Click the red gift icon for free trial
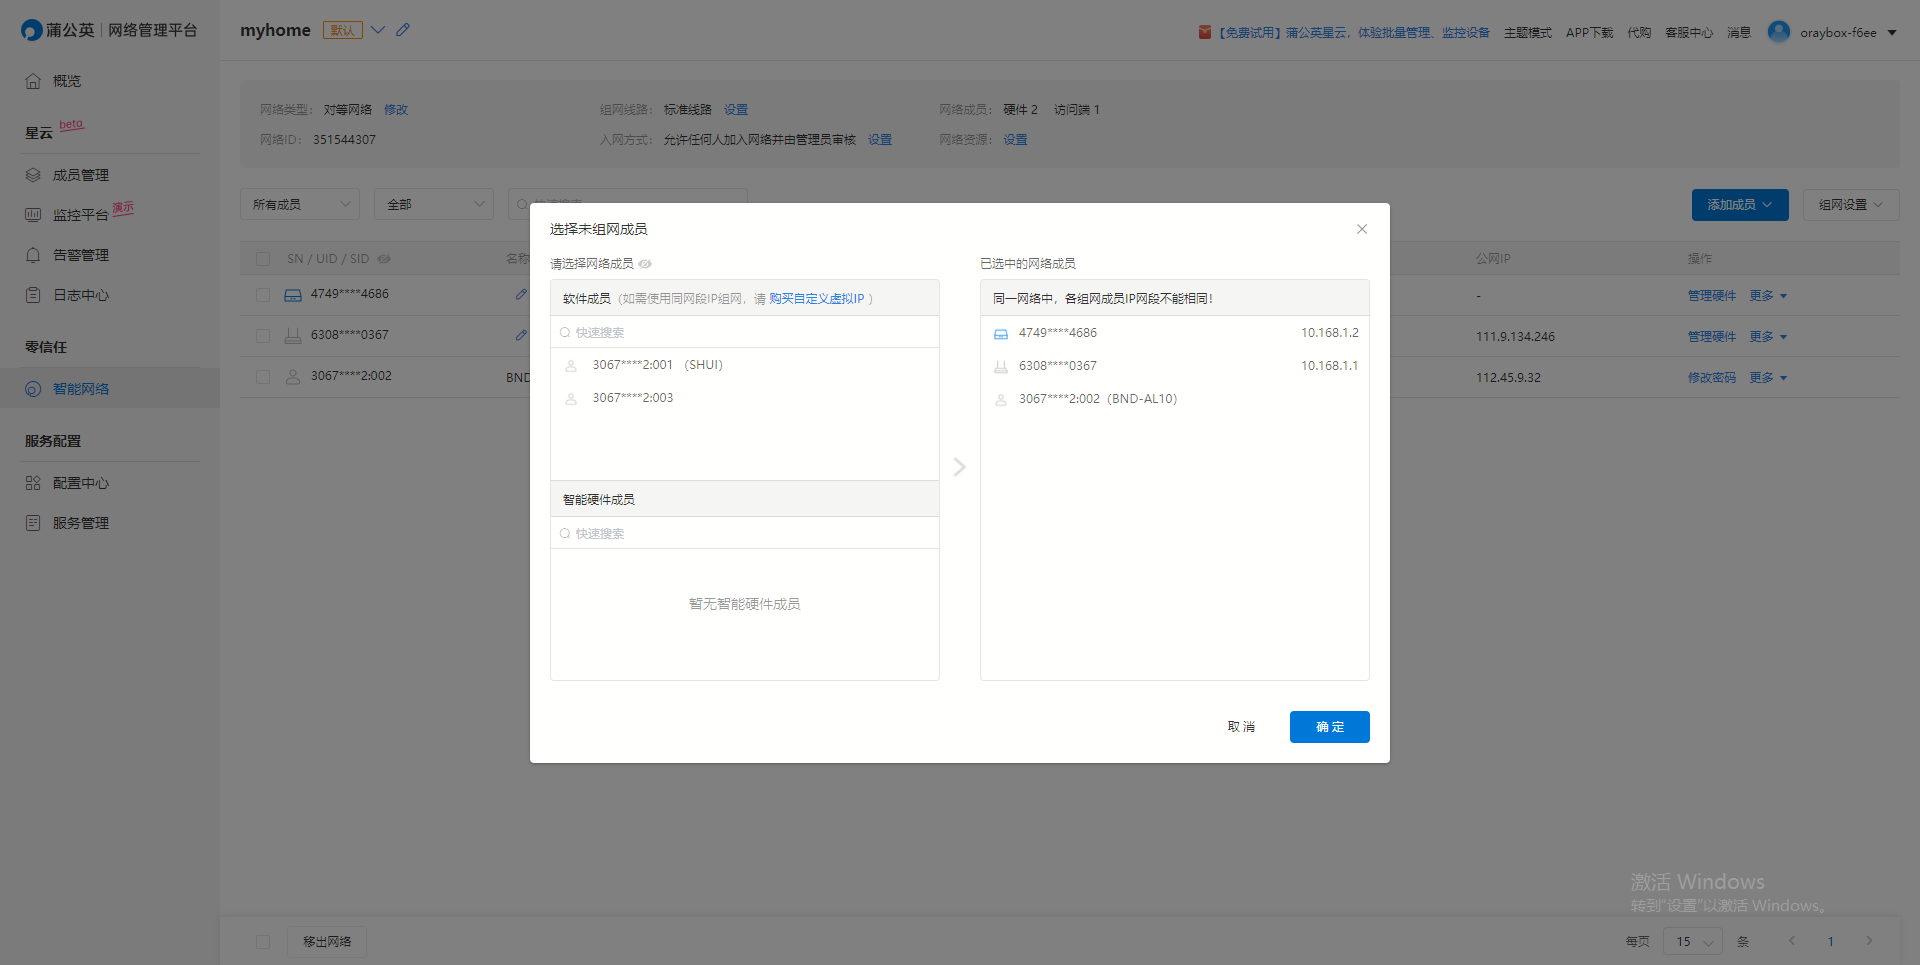This screenshot has width=1920, height=965. tap(1204, 33)
